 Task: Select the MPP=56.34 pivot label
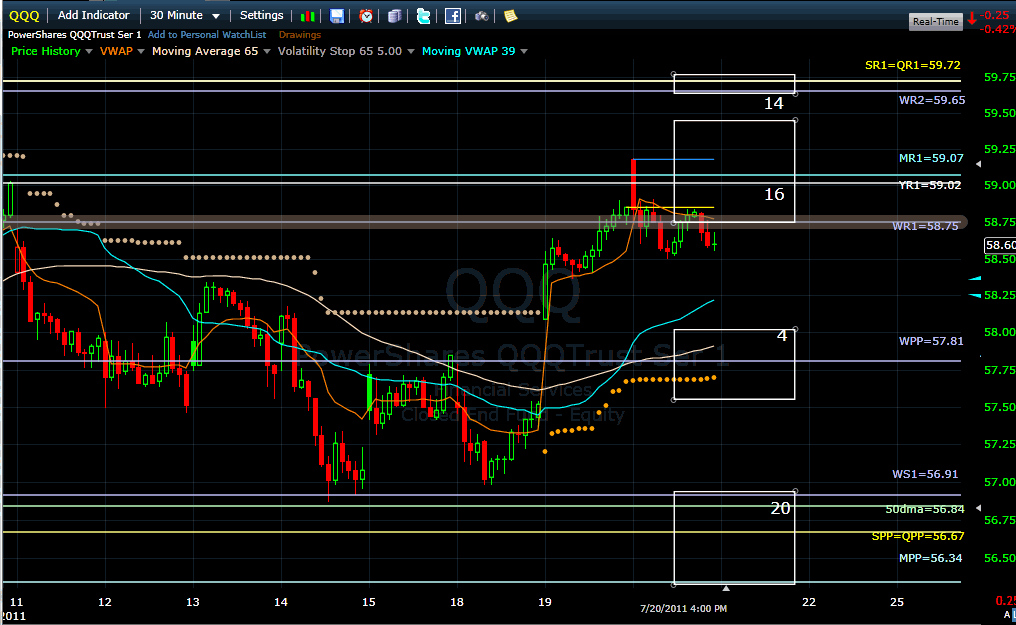click(930, 558)
